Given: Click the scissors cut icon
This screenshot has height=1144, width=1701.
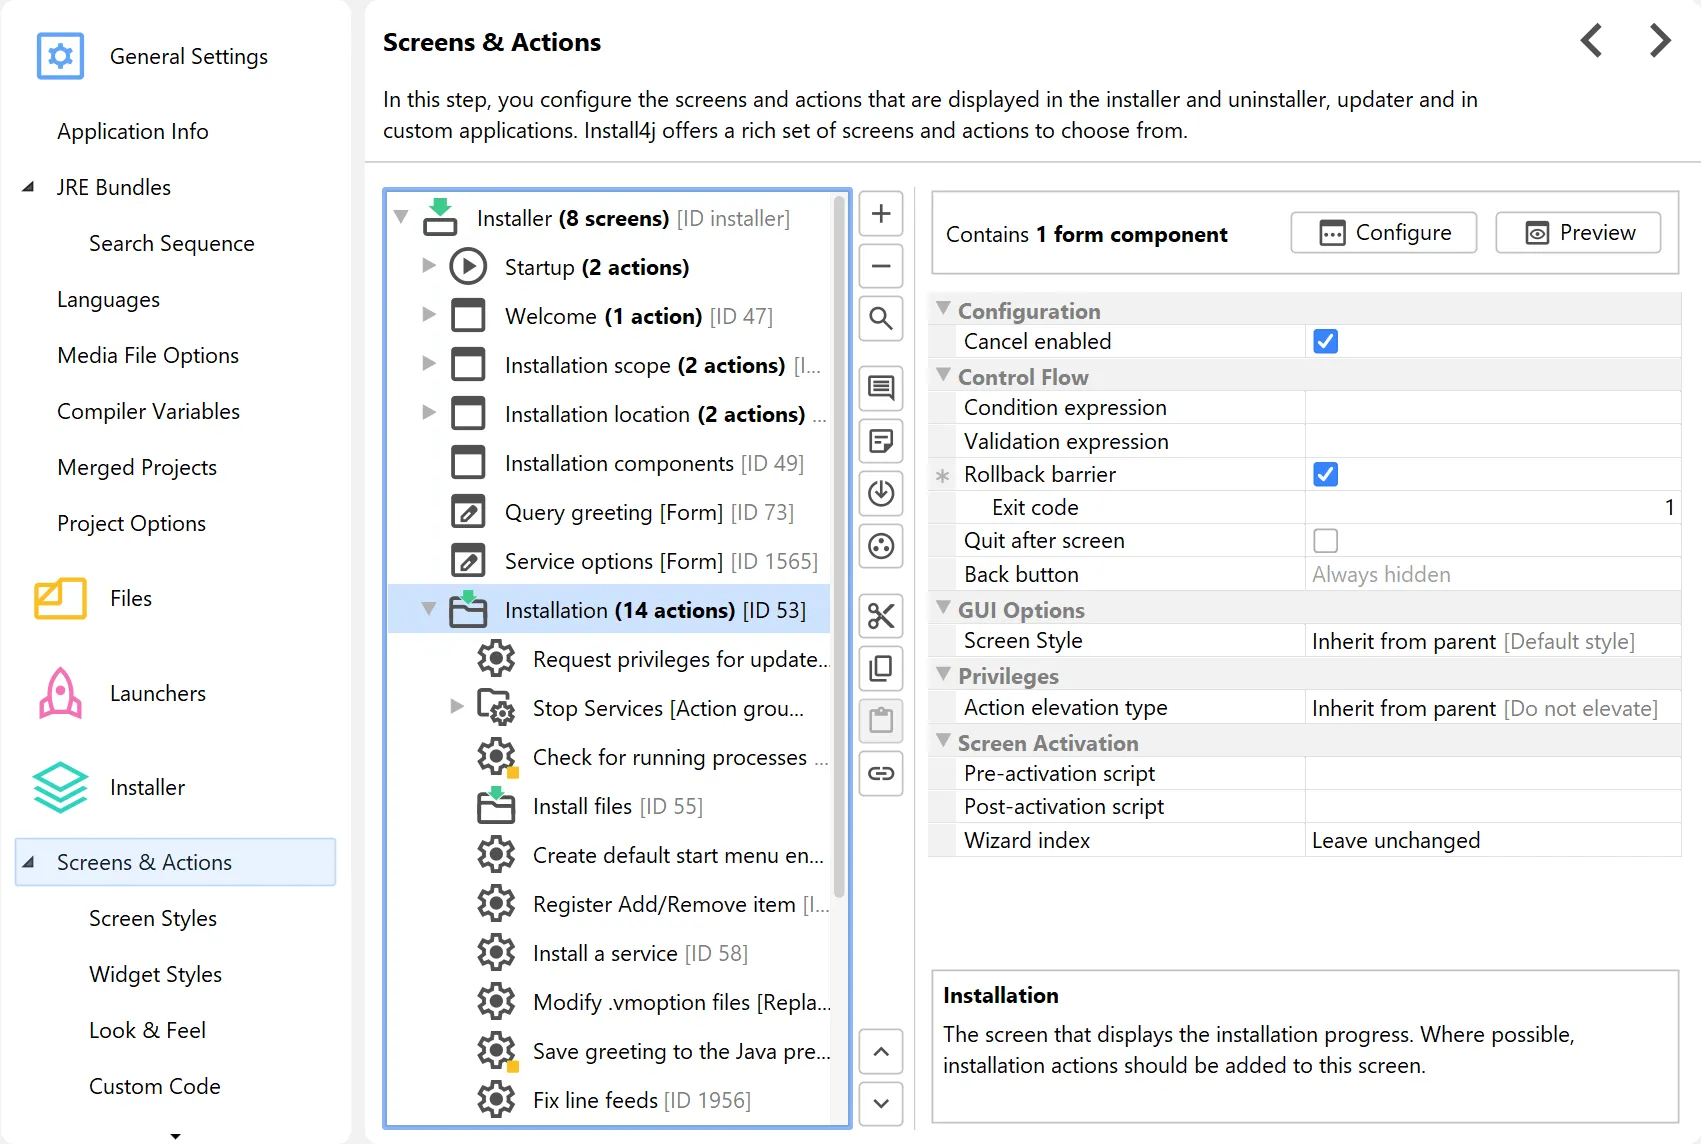Looking at the screenshot, I should (881, 616).
